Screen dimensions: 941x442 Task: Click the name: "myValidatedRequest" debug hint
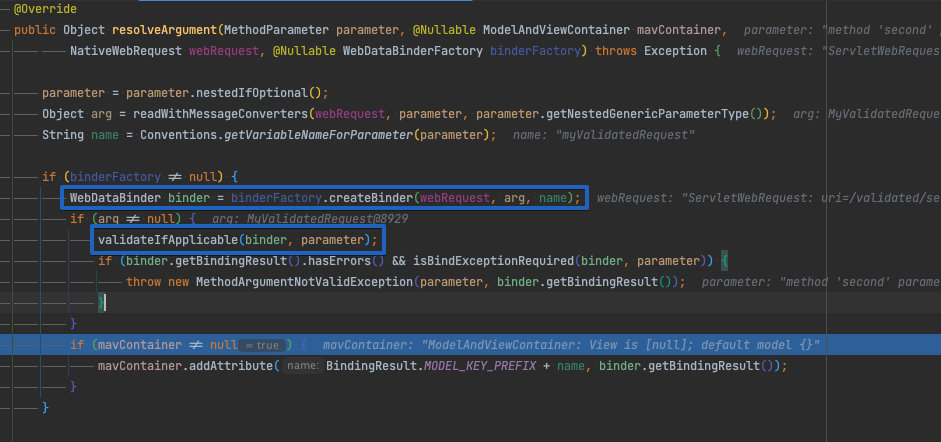pos(604,136)
